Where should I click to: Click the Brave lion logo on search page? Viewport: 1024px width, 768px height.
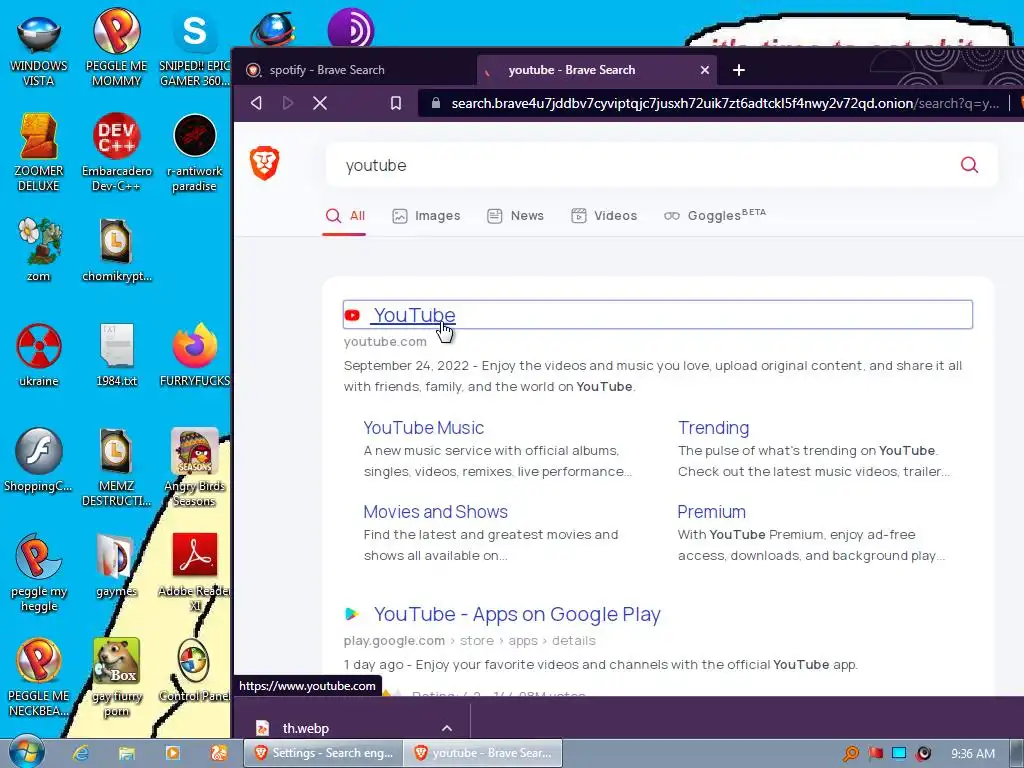pos(264,164)
